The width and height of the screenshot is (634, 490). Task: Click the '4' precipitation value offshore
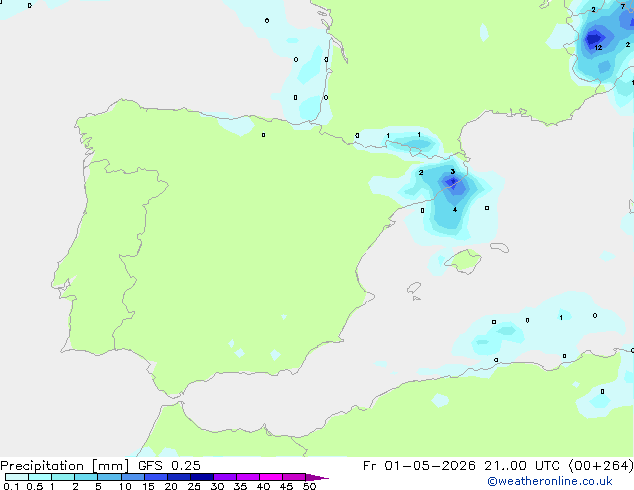coord(455,209)
